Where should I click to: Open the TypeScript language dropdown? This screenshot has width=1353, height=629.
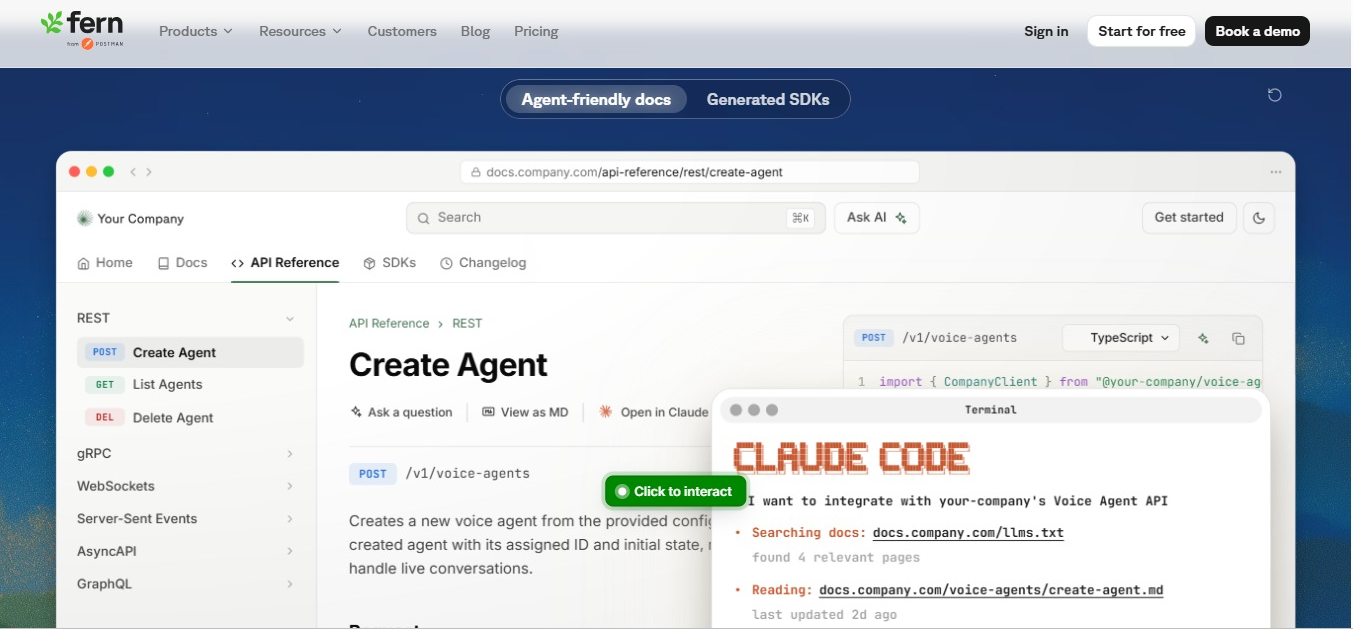(x=1121, y=338)
